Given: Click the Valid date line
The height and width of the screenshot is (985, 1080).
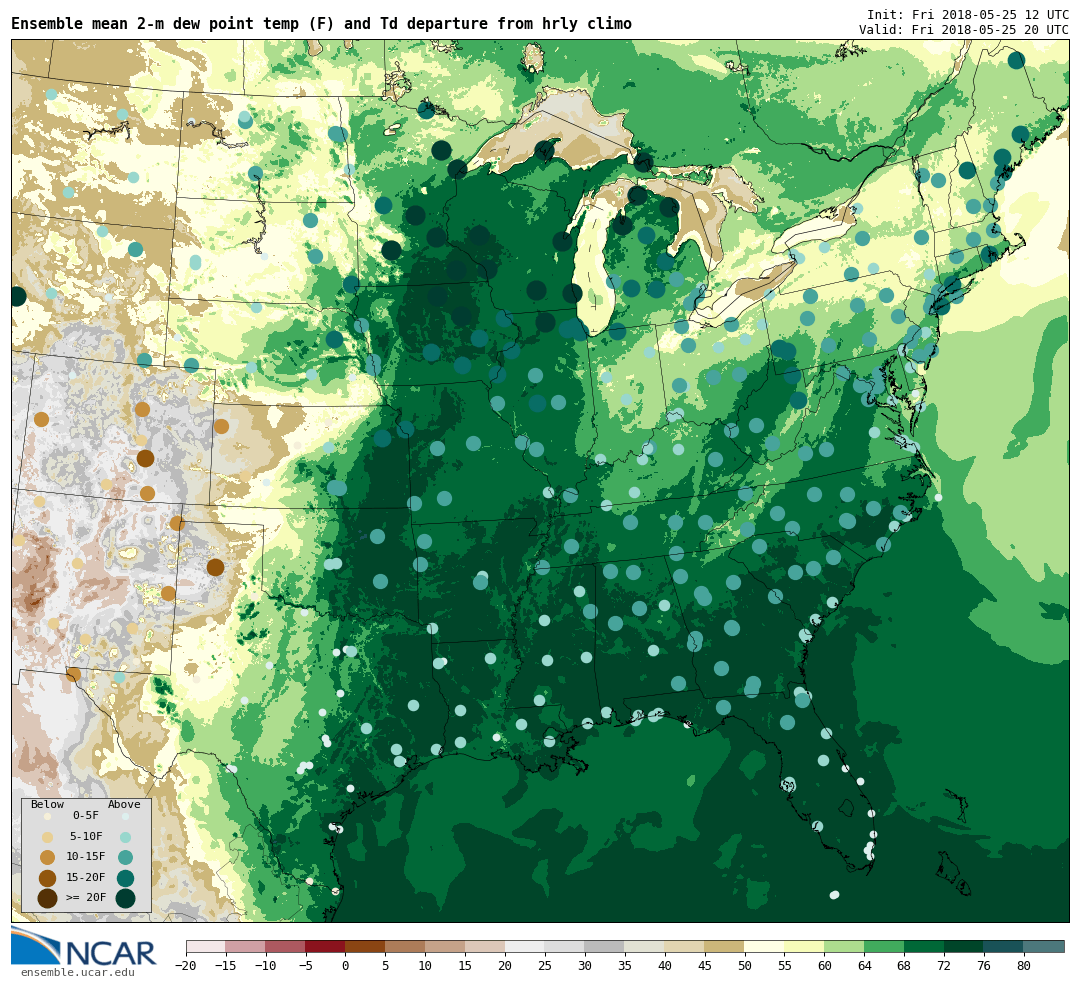Looking at the screenshot, I should point(964,30).
